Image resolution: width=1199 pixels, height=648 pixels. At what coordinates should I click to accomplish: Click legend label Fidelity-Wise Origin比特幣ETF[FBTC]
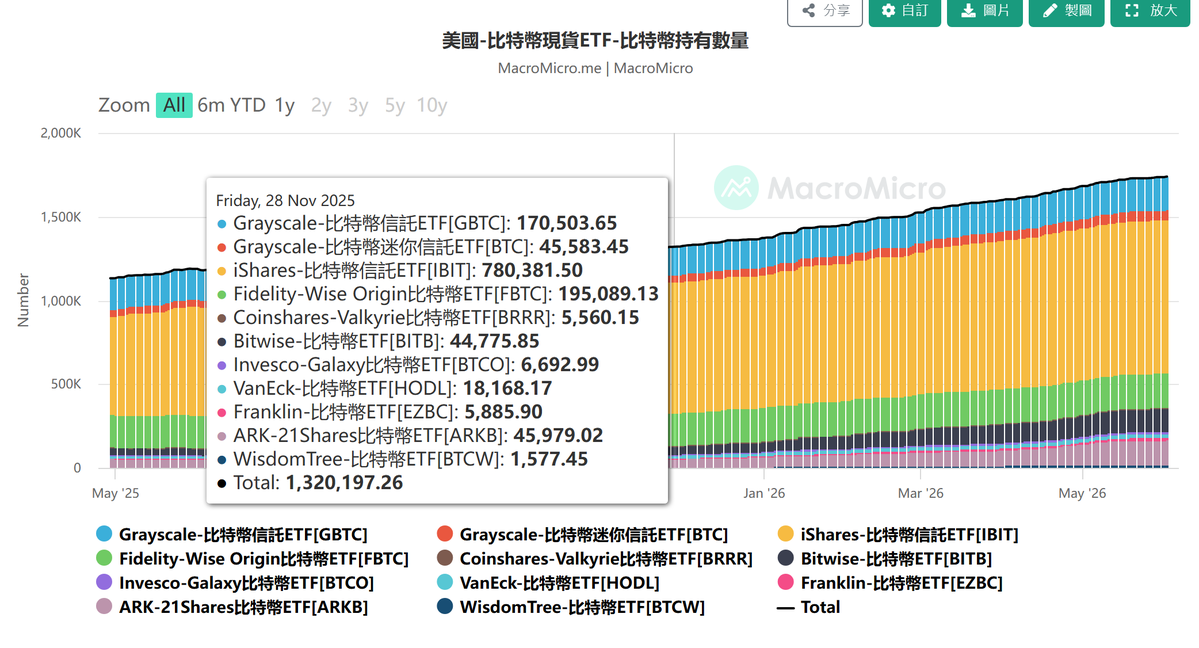(x=264, y=559)
